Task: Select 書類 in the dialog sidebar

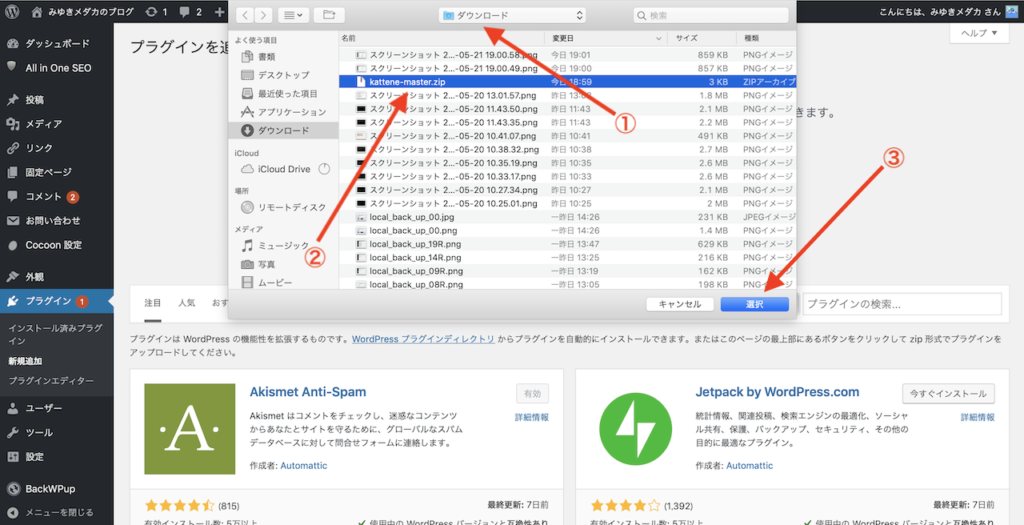Action: (x=282, y=57)
